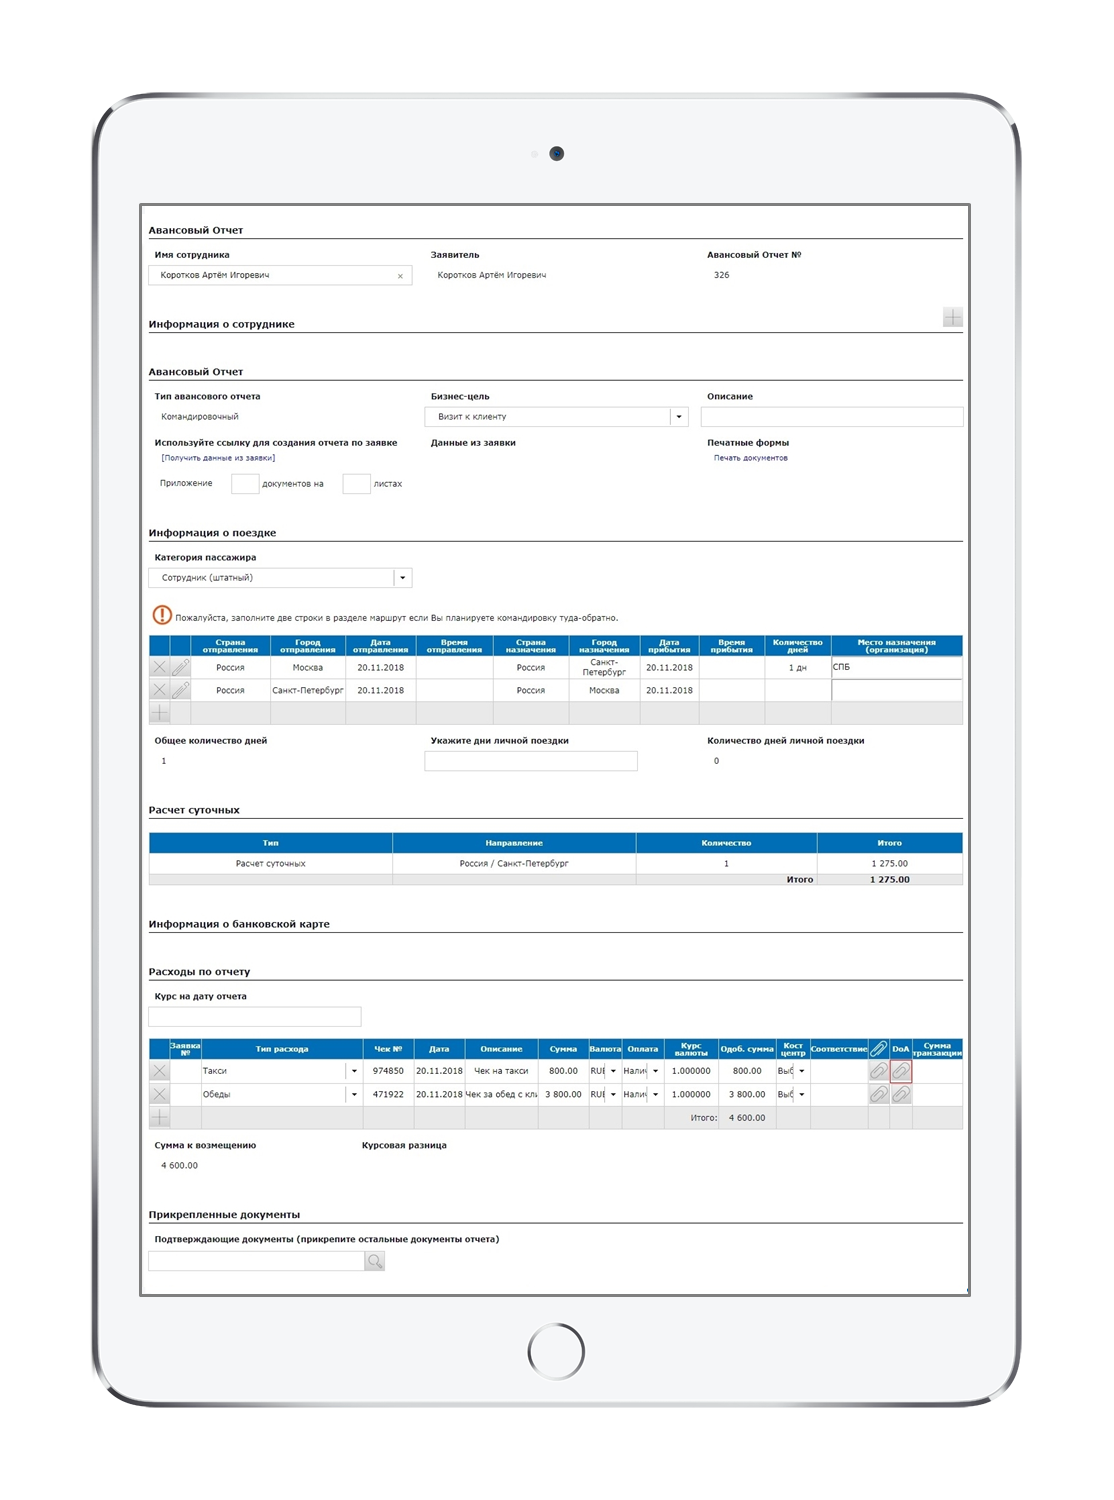
Task: Open the Бизнес-цель dropdown
Action: (x=679, y=417)
